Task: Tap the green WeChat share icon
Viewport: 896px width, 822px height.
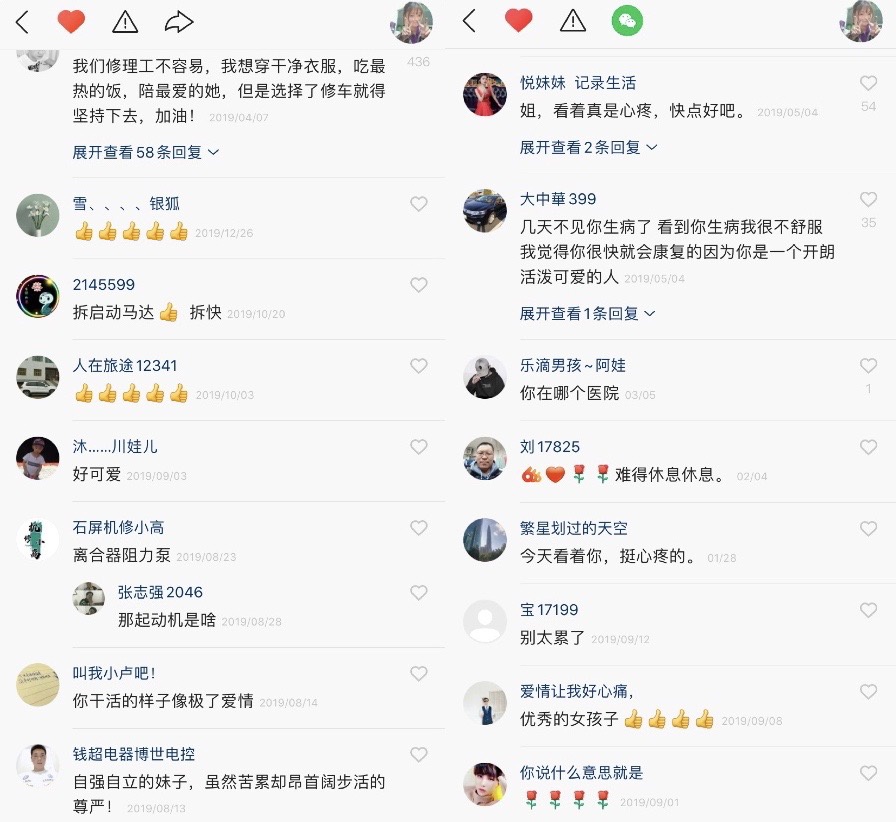Action: [x=627, y=21]
